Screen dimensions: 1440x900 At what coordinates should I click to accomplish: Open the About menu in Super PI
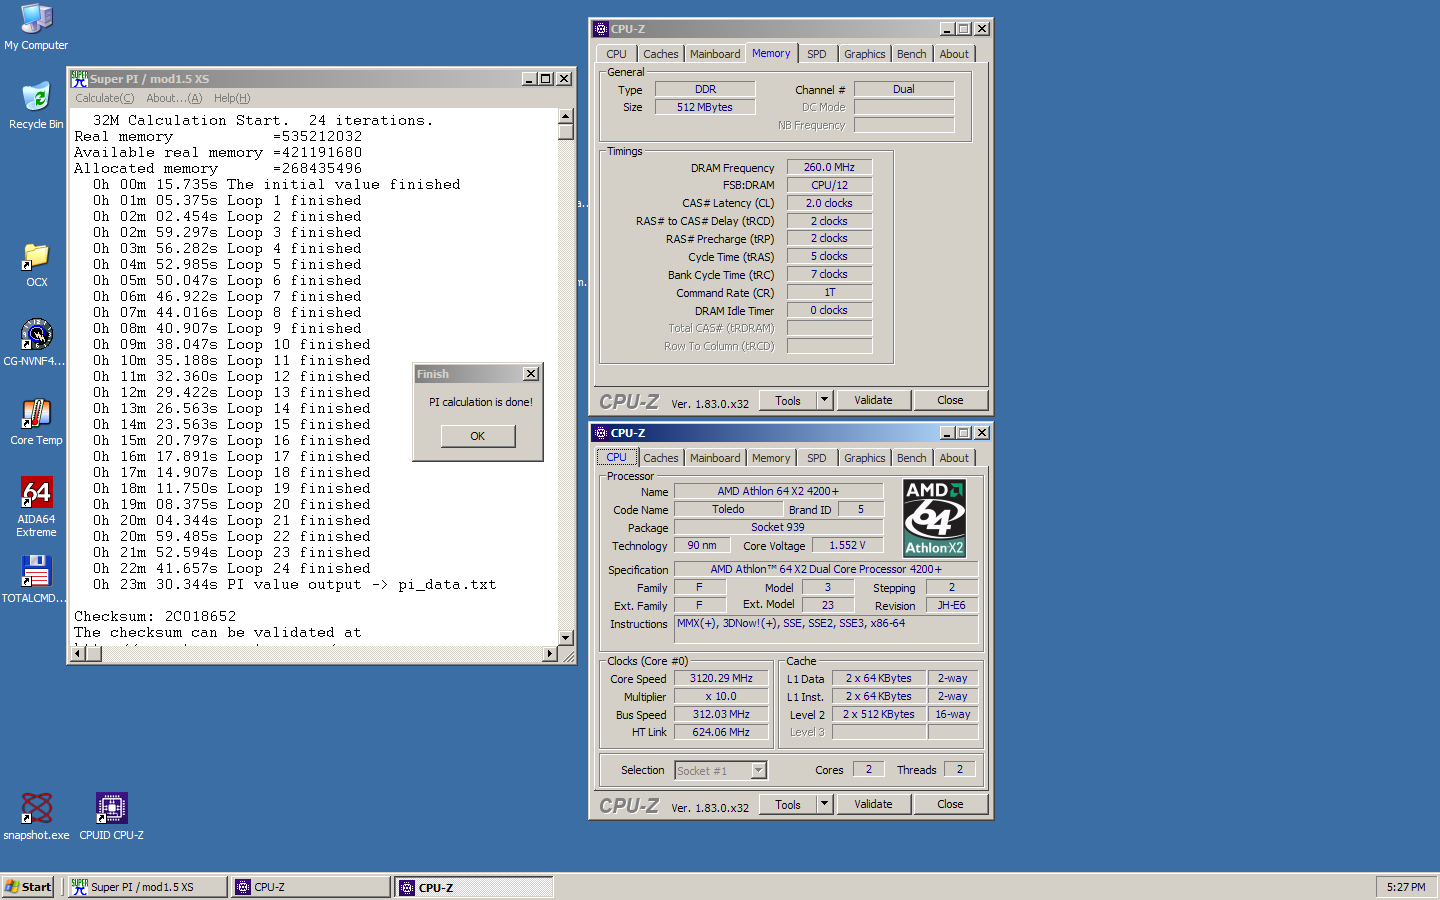click(174, 98)
